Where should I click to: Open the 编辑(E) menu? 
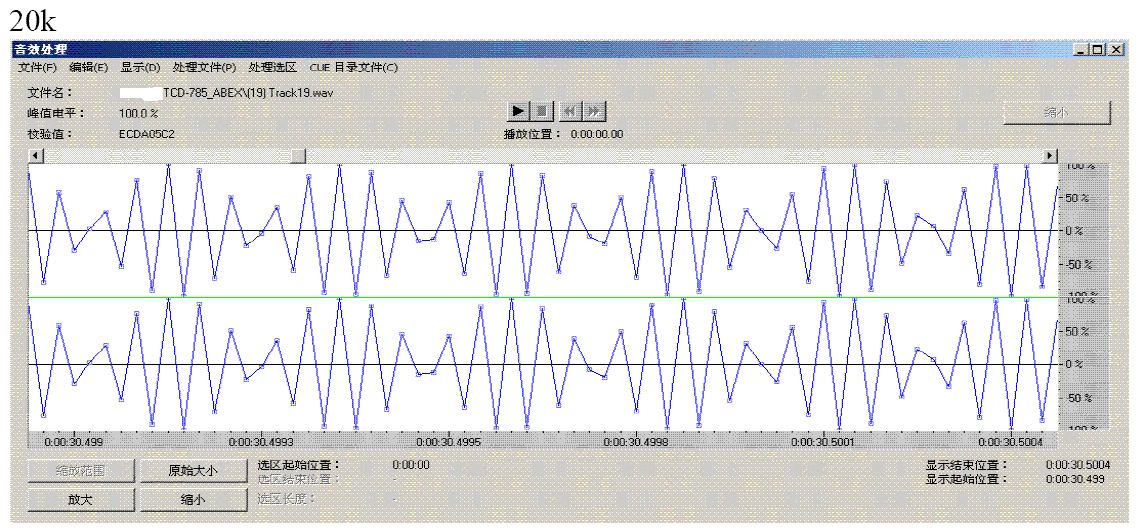tap(88, 68)
